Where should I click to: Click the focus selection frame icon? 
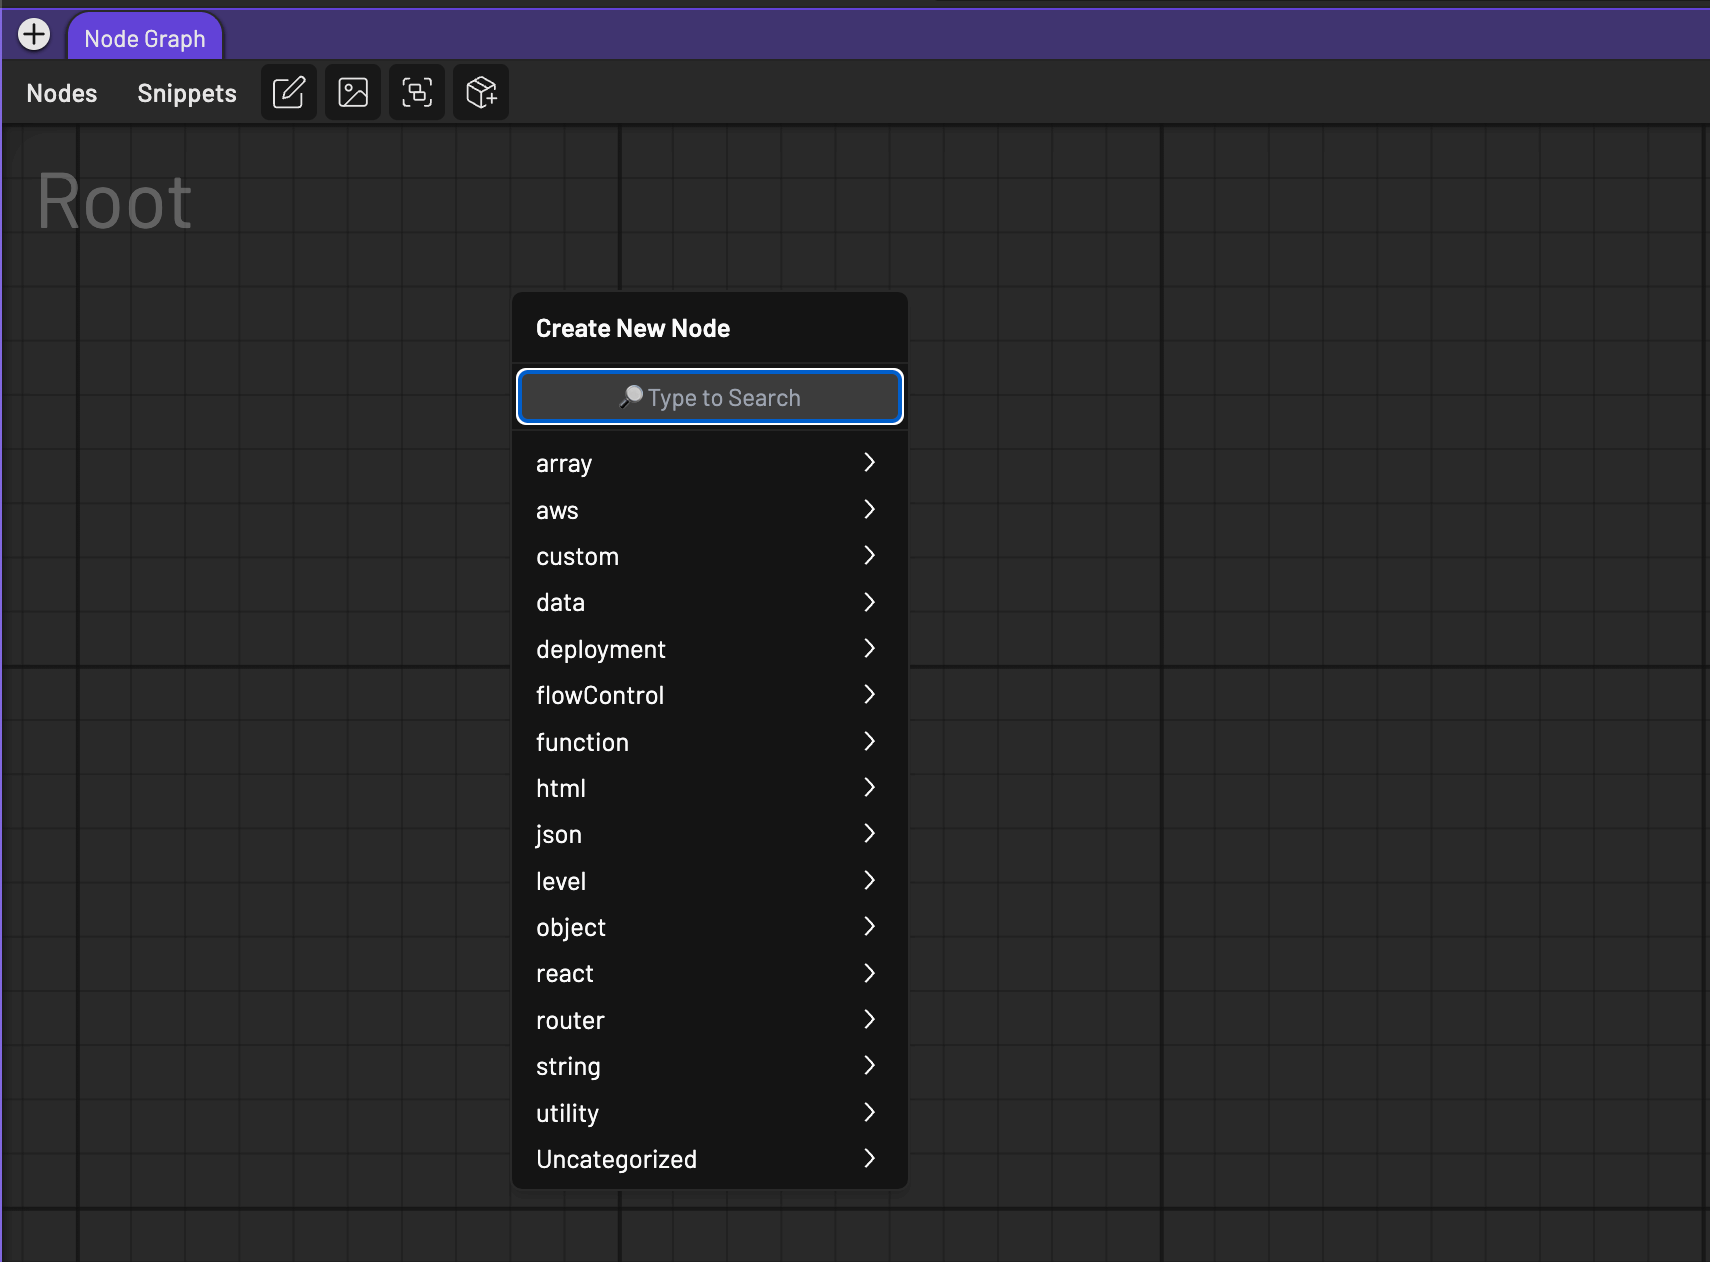coord(417,93)
